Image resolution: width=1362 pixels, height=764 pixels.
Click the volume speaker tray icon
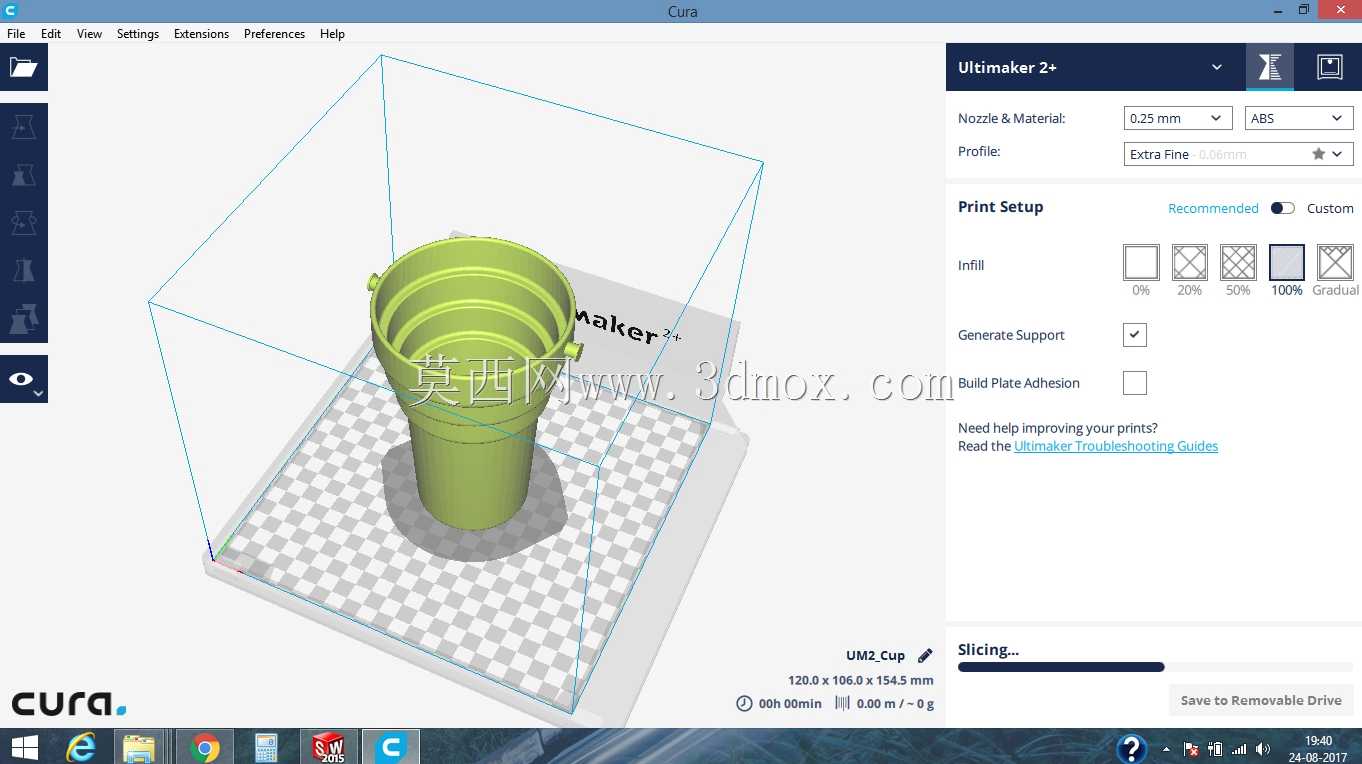pyautogui.click(x=1263, y=749)
